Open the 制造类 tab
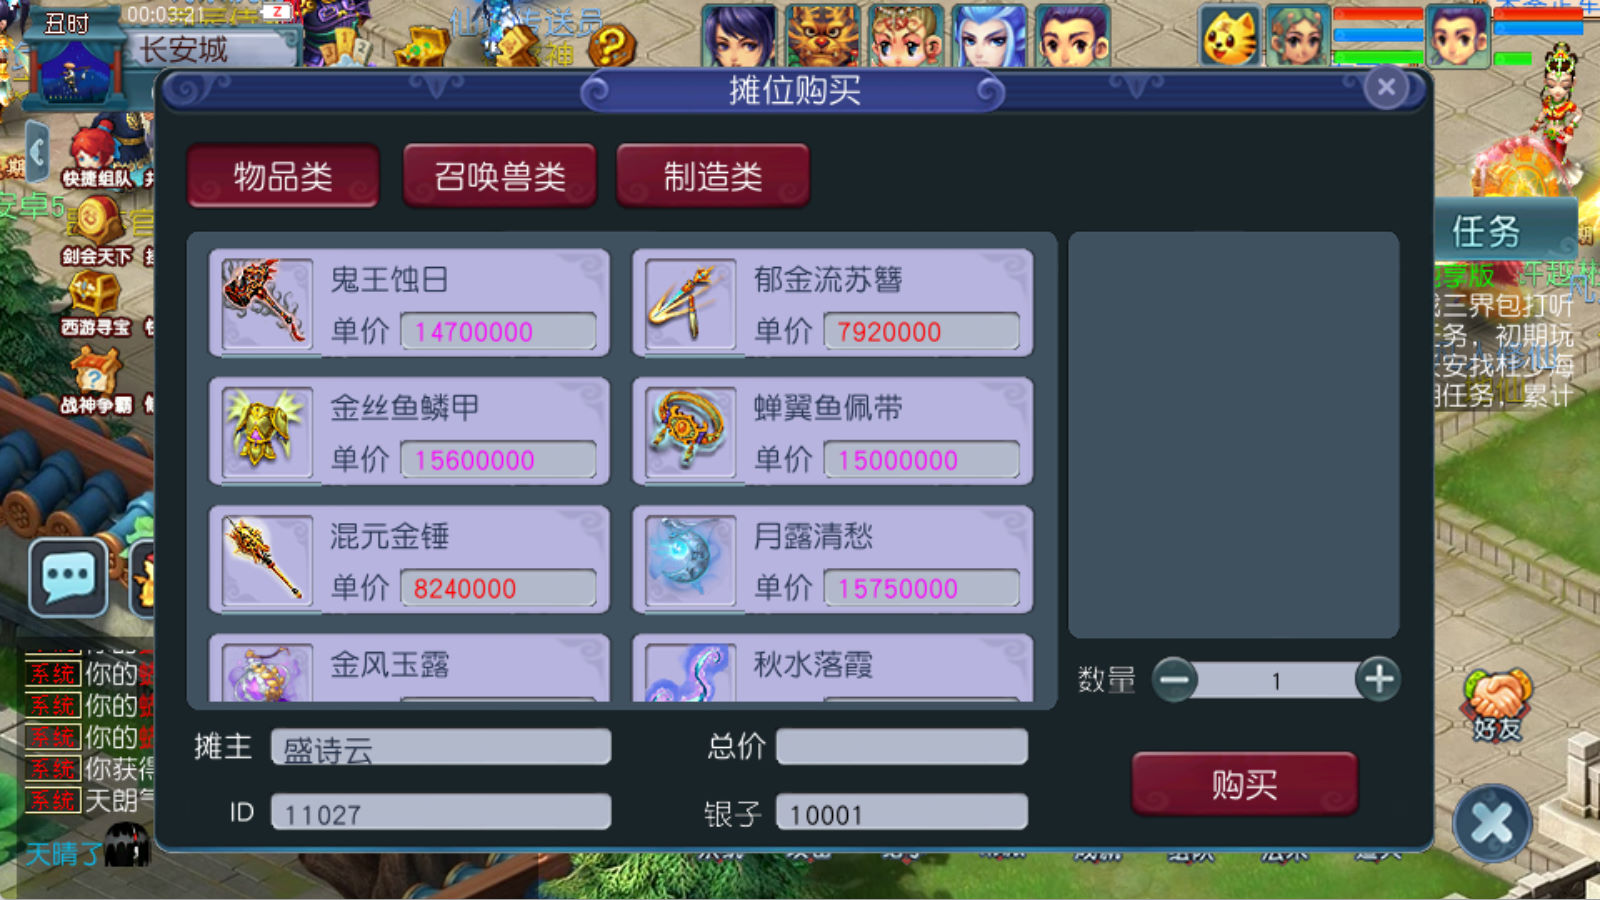Image resolution: width=1600 pixels, height=900 pixels. click(x=713, y=176)
